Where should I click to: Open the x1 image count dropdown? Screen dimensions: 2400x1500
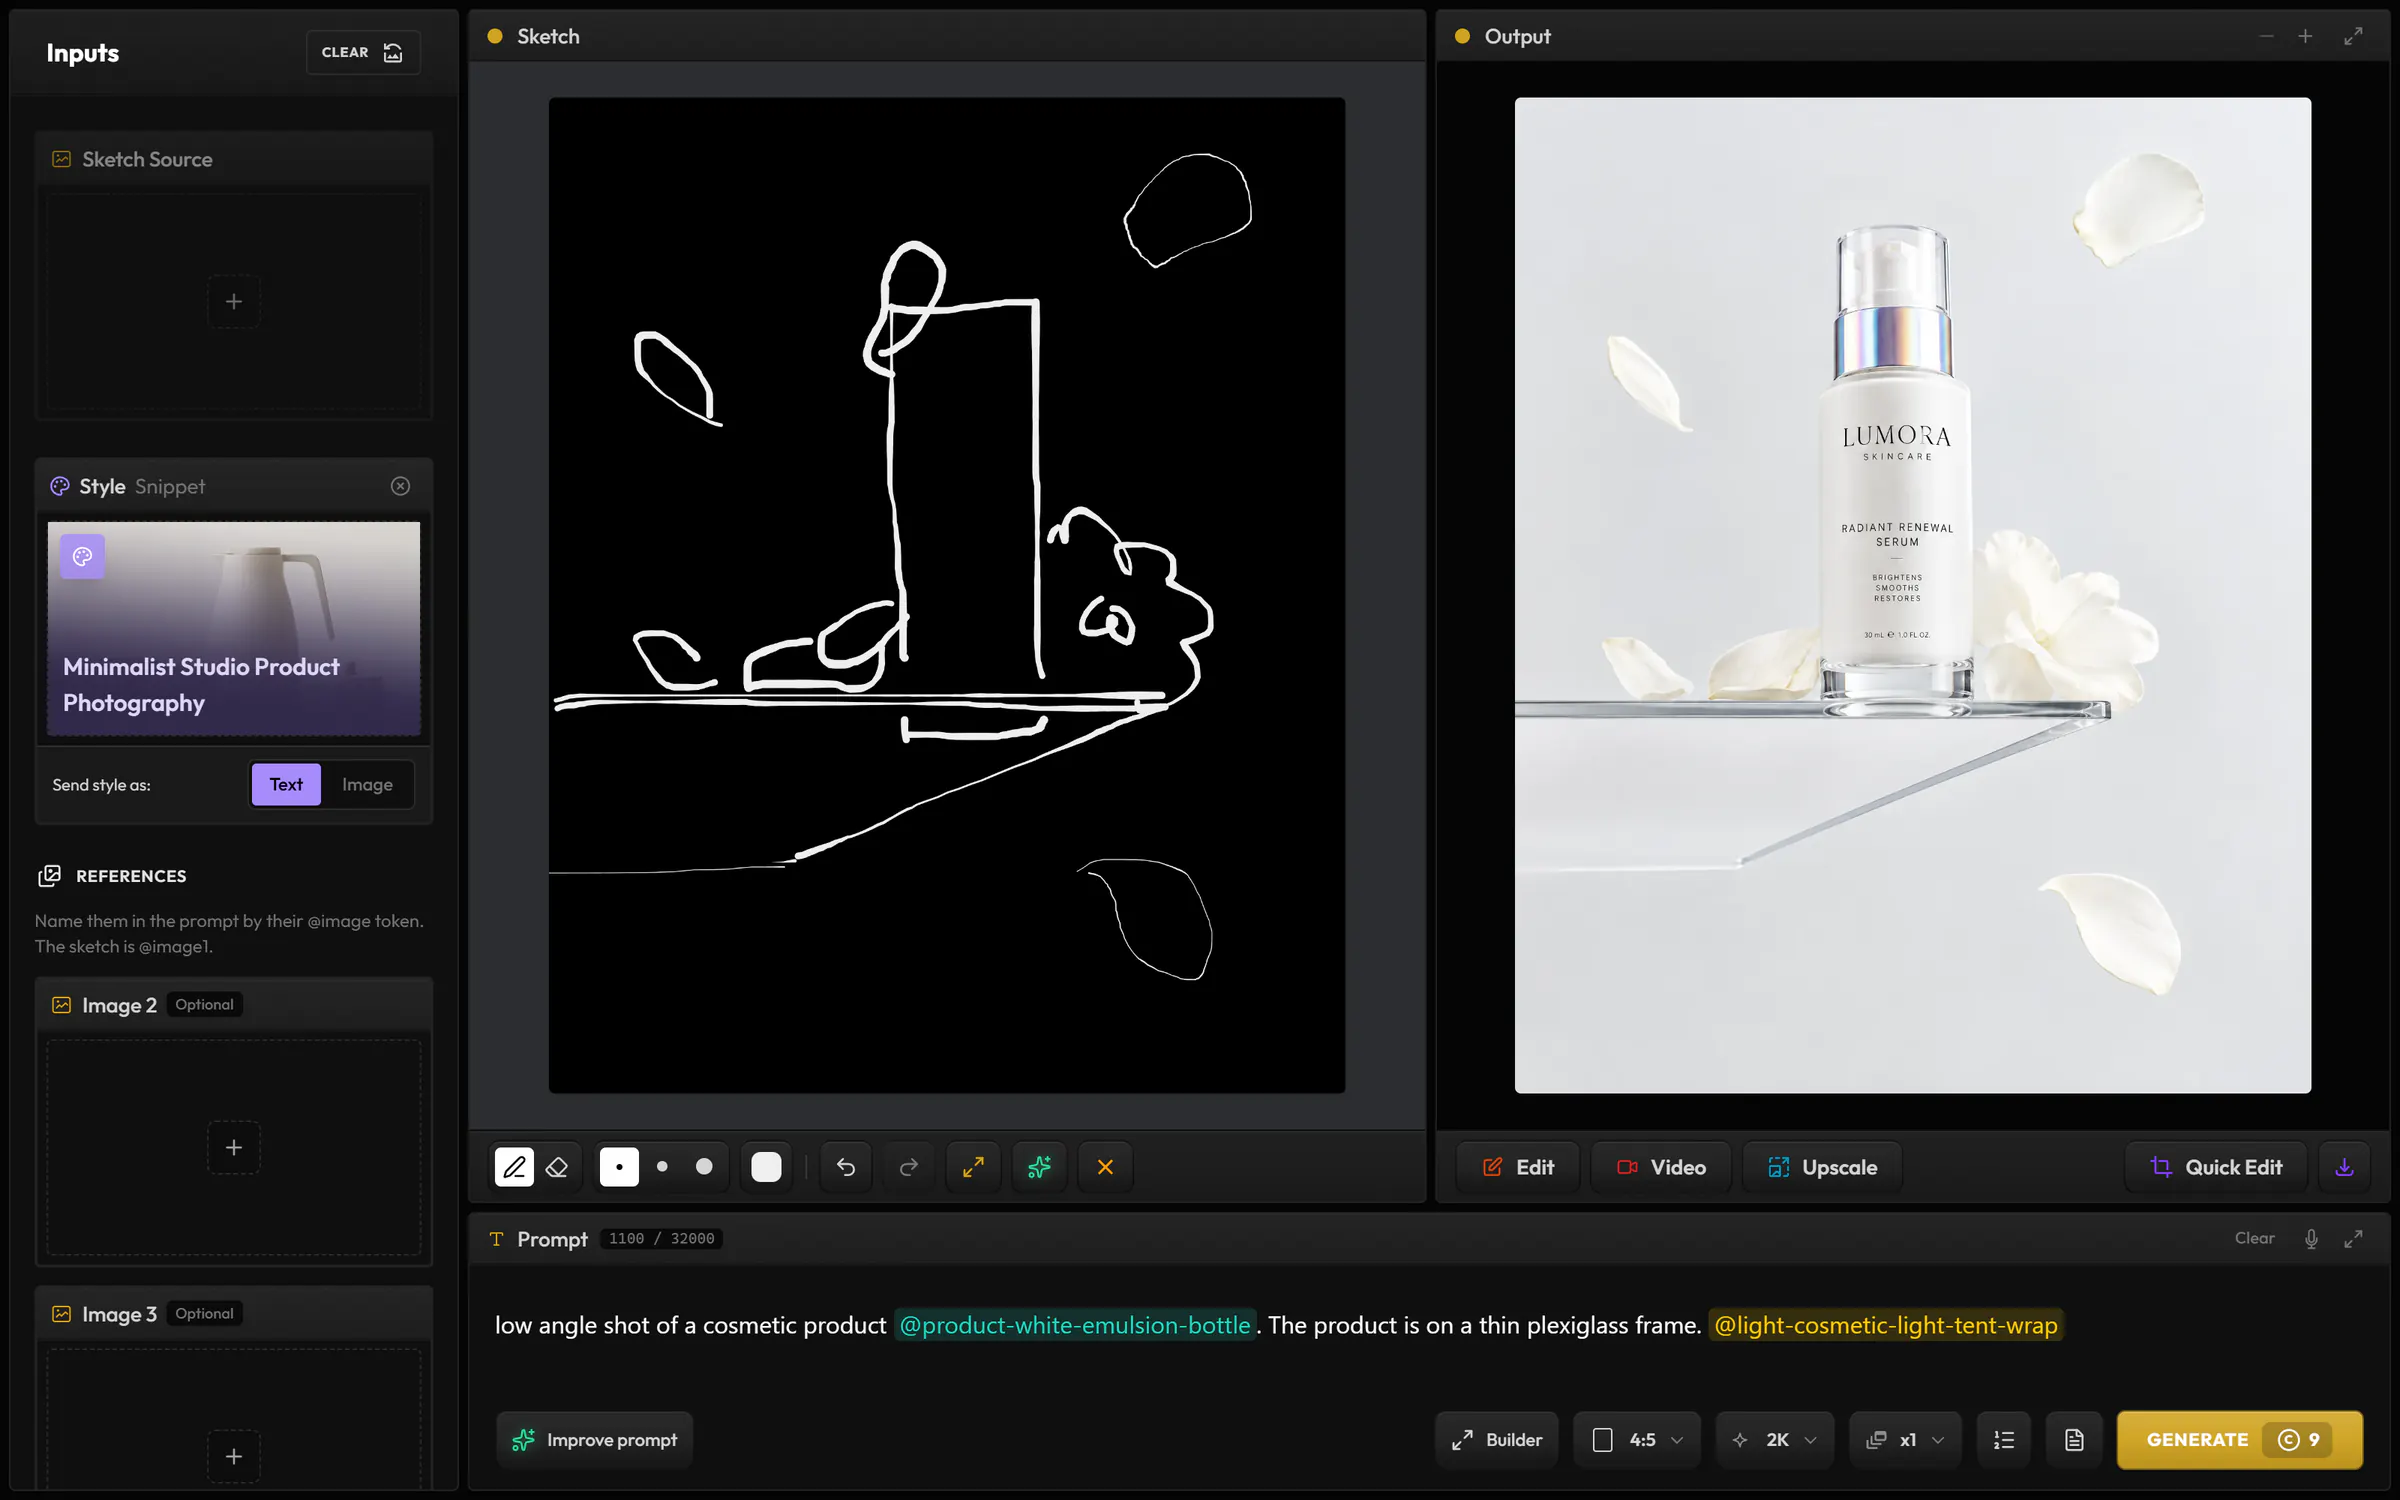click(1905, 1440)
